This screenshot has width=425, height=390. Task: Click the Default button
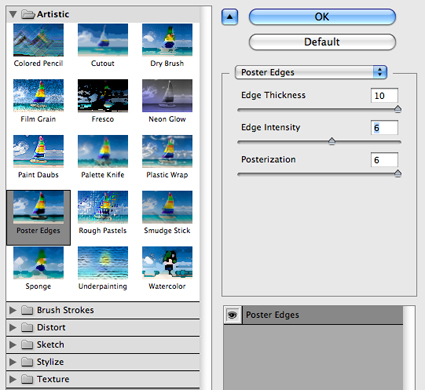click(x=322, y=42)
